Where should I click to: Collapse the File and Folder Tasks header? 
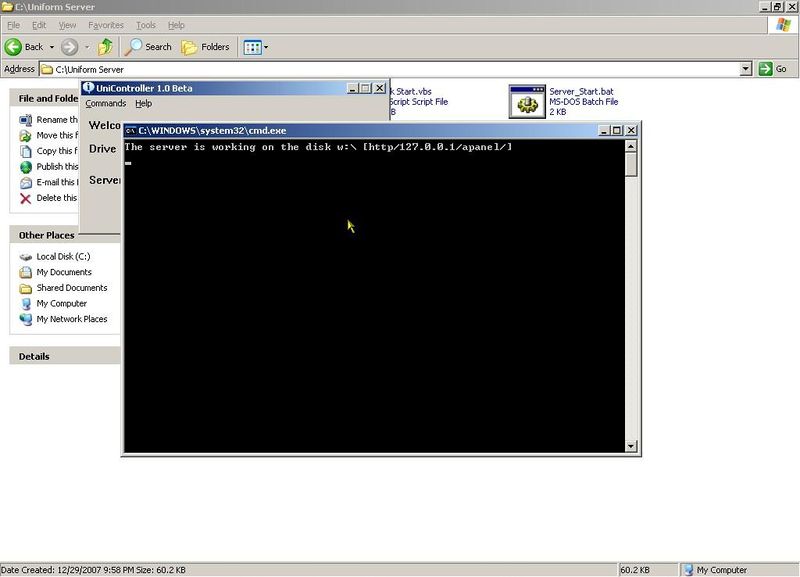45,98
